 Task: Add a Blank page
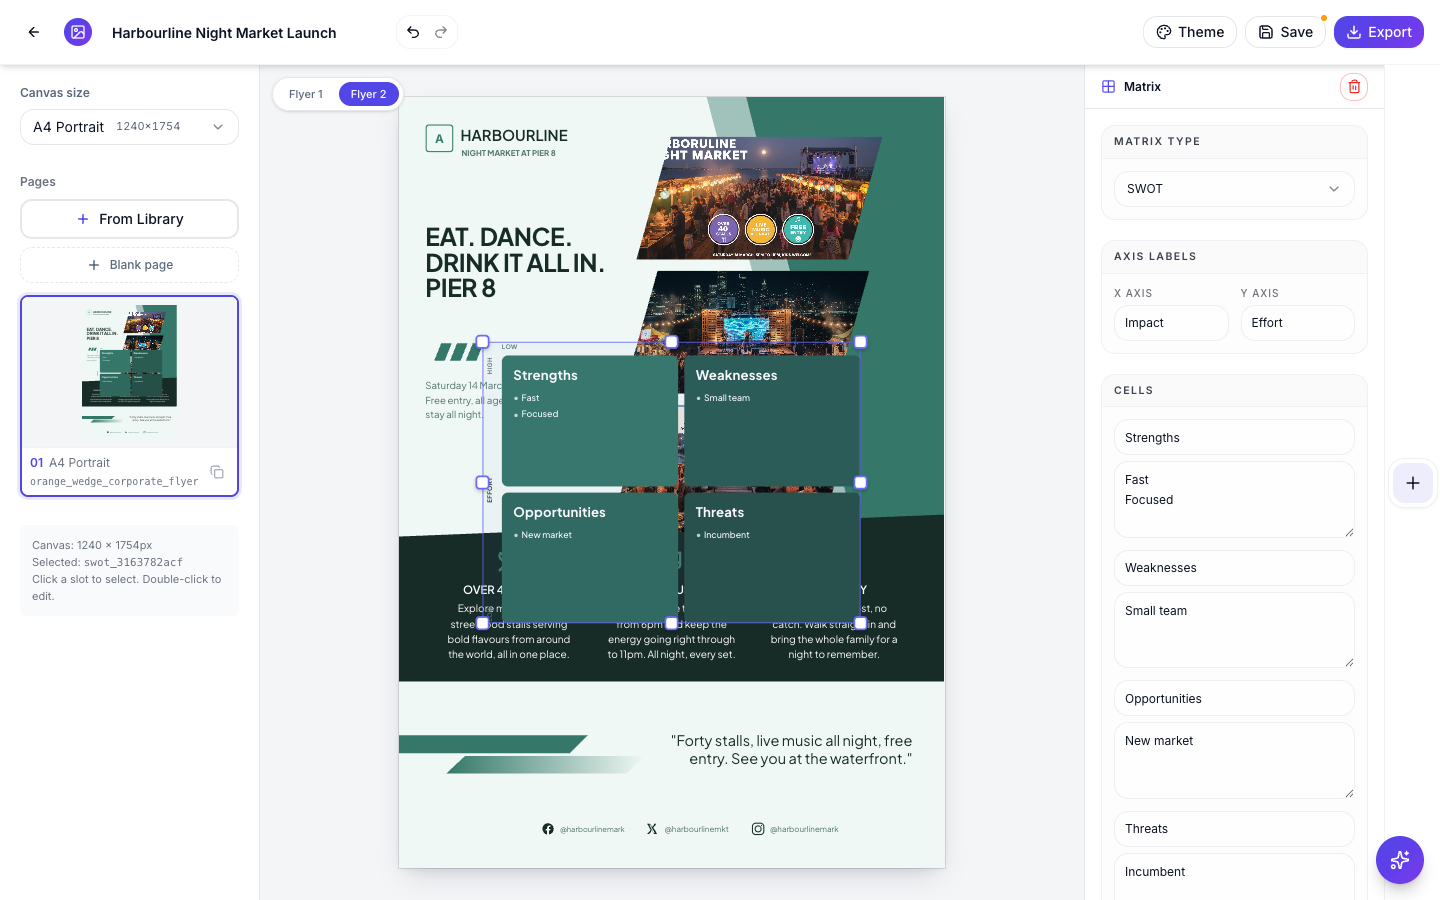[129, 265]
